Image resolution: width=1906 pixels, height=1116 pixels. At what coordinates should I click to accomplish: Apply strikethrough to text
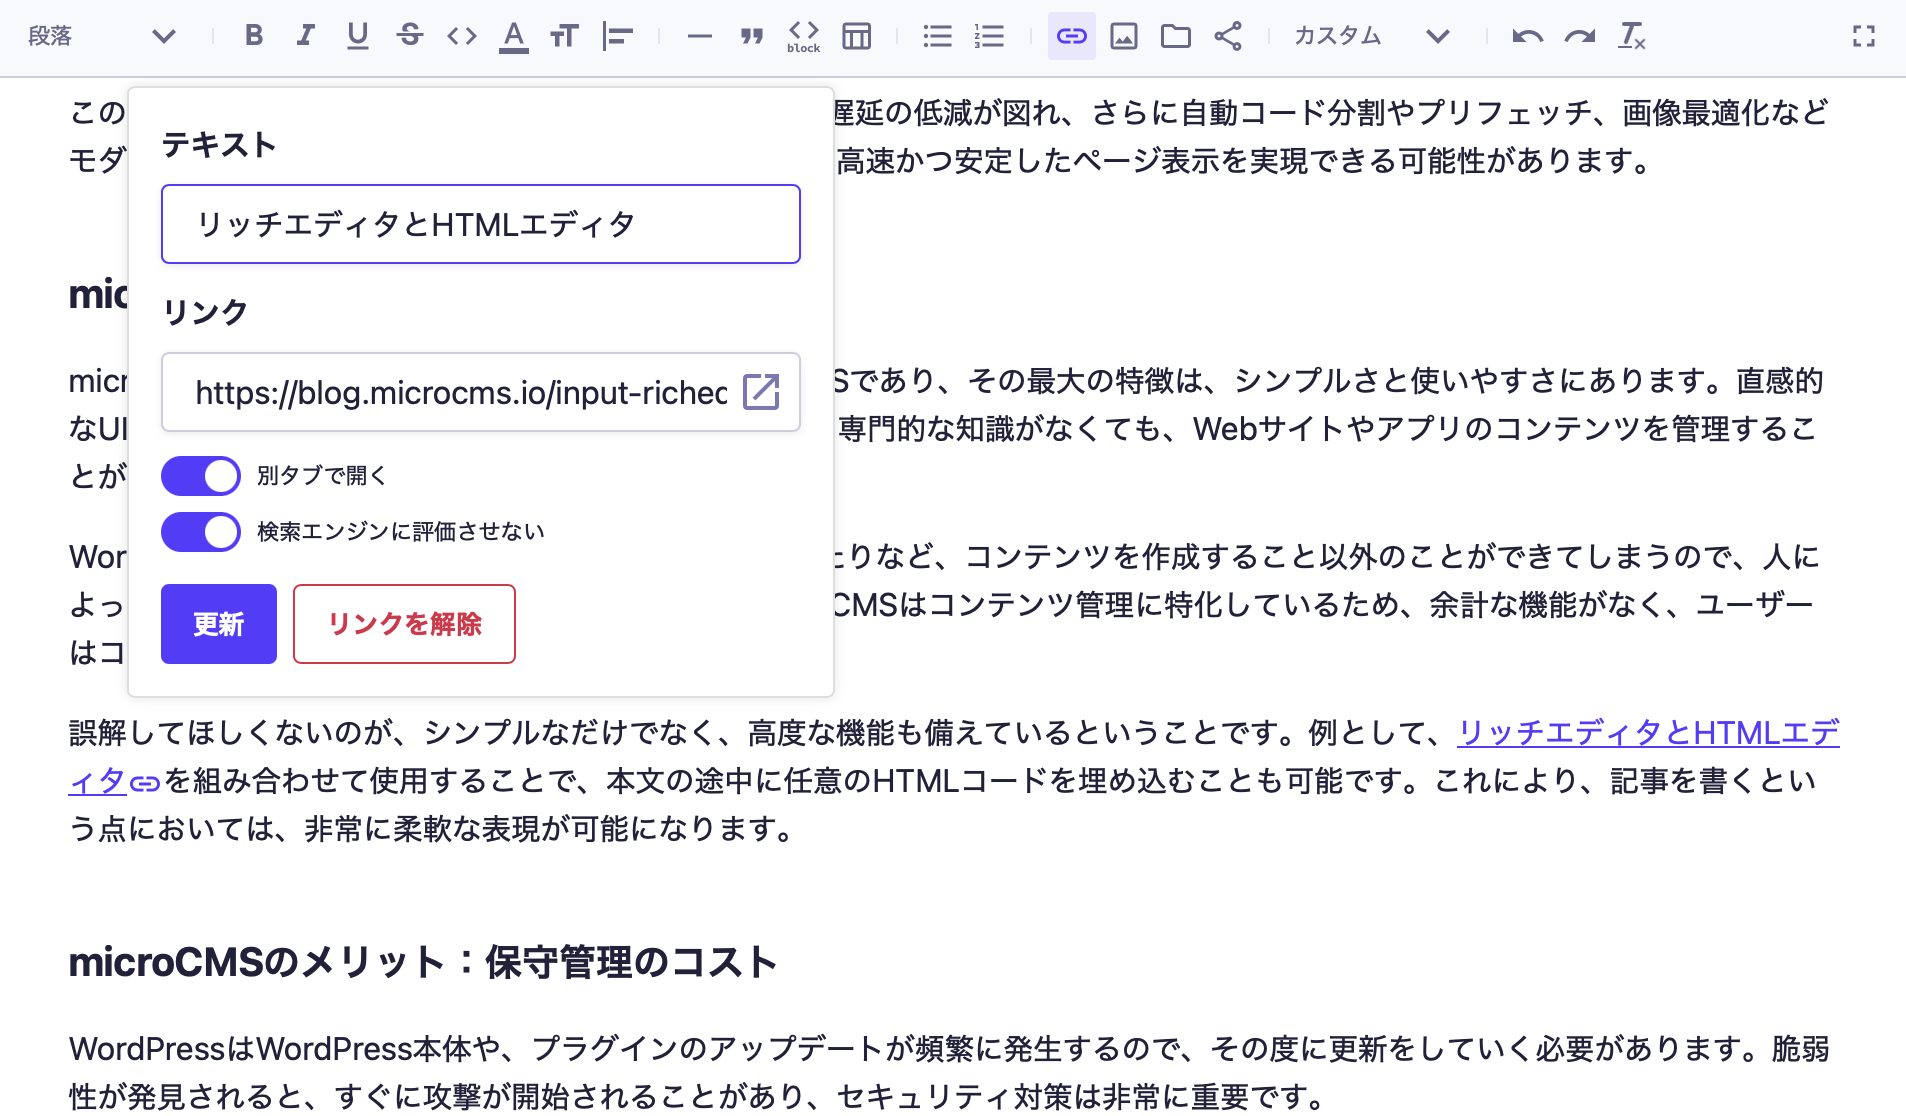[410, 36]
